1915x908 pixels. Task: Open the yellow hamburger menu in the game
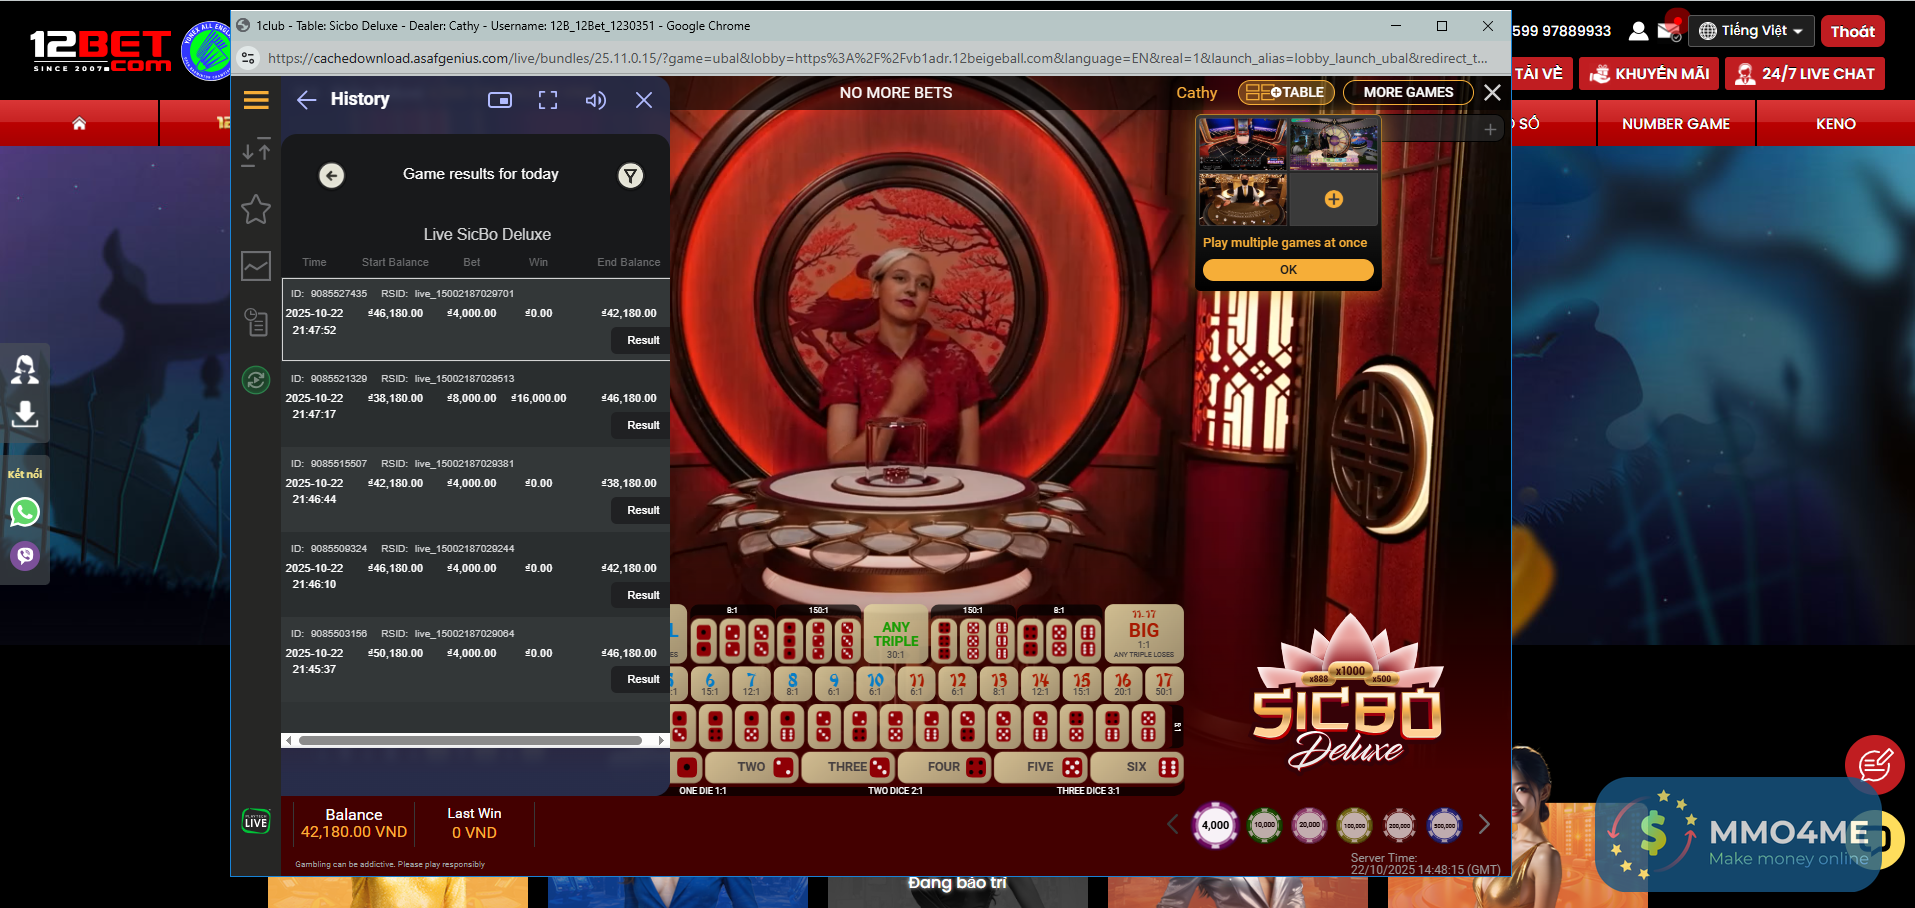[256, 100]
